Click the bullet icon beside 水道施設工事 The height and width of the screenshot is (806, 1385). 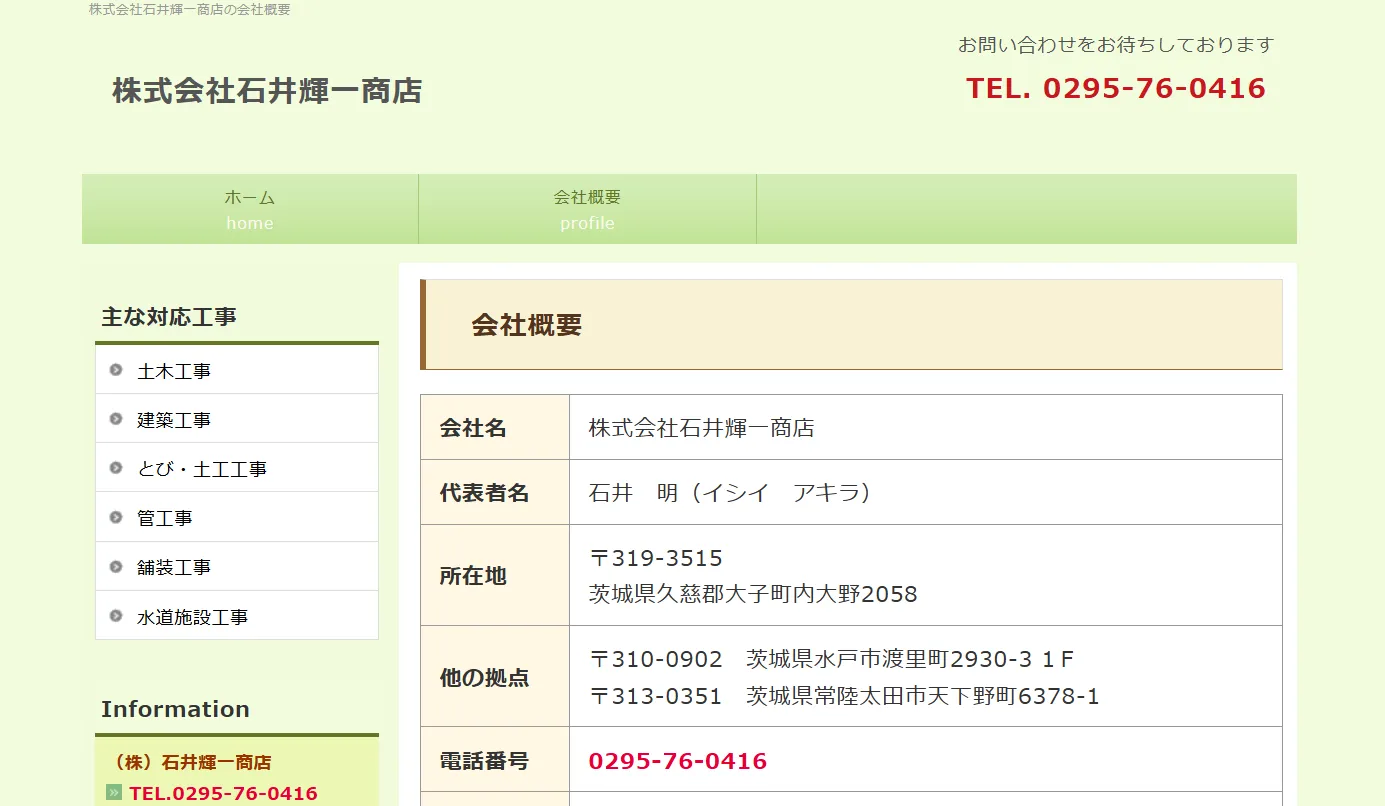coord(116,616)
